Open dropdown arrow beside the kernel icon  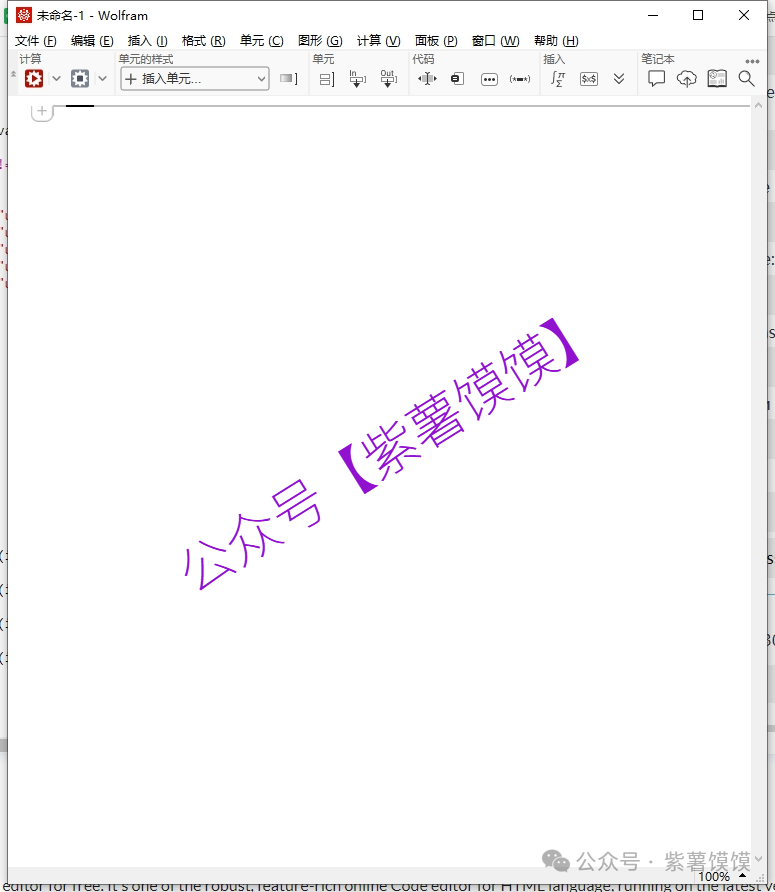[102, 78]
